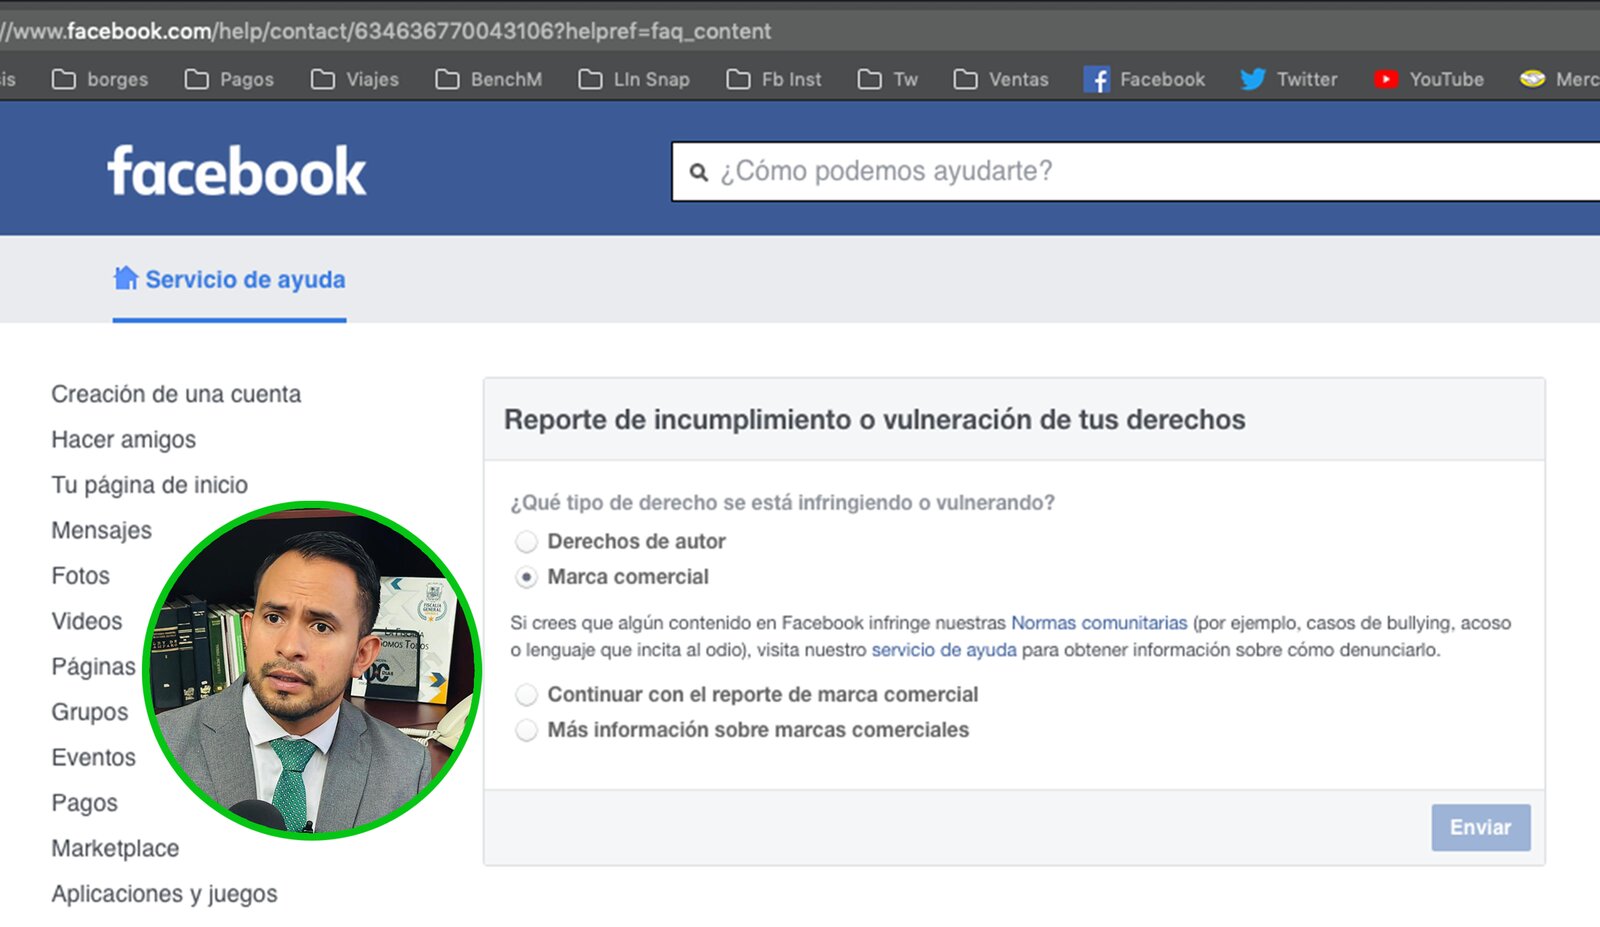Viewport: 1600px width, 927px height.
Task: Click the home icon beside Servicio de ayuda
Action: point(125,279)
